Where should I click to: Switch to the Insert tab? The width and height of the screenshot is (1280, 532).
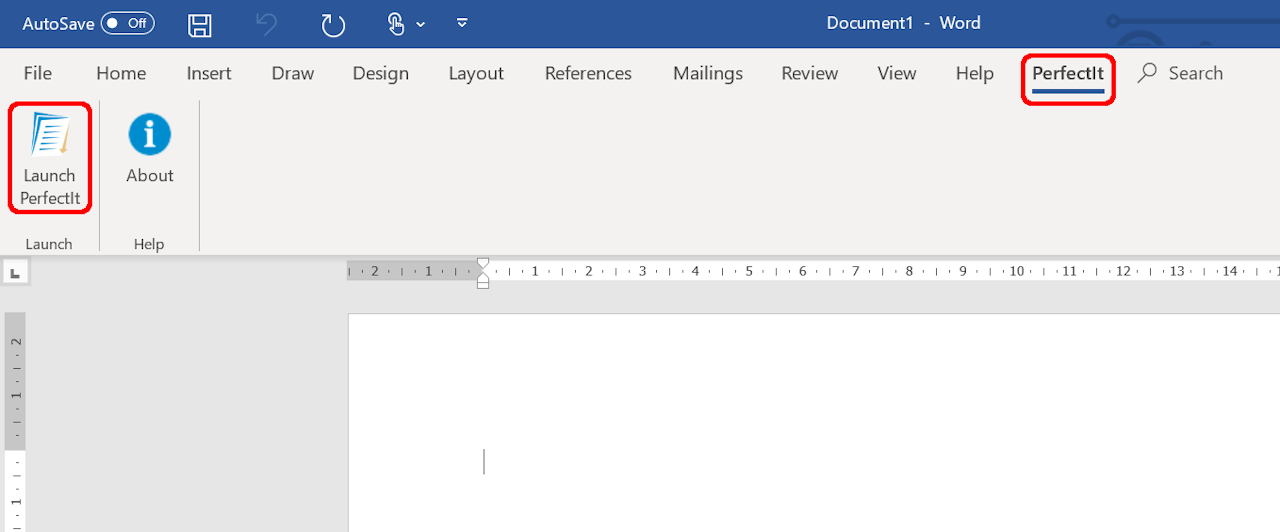(209, 73)
